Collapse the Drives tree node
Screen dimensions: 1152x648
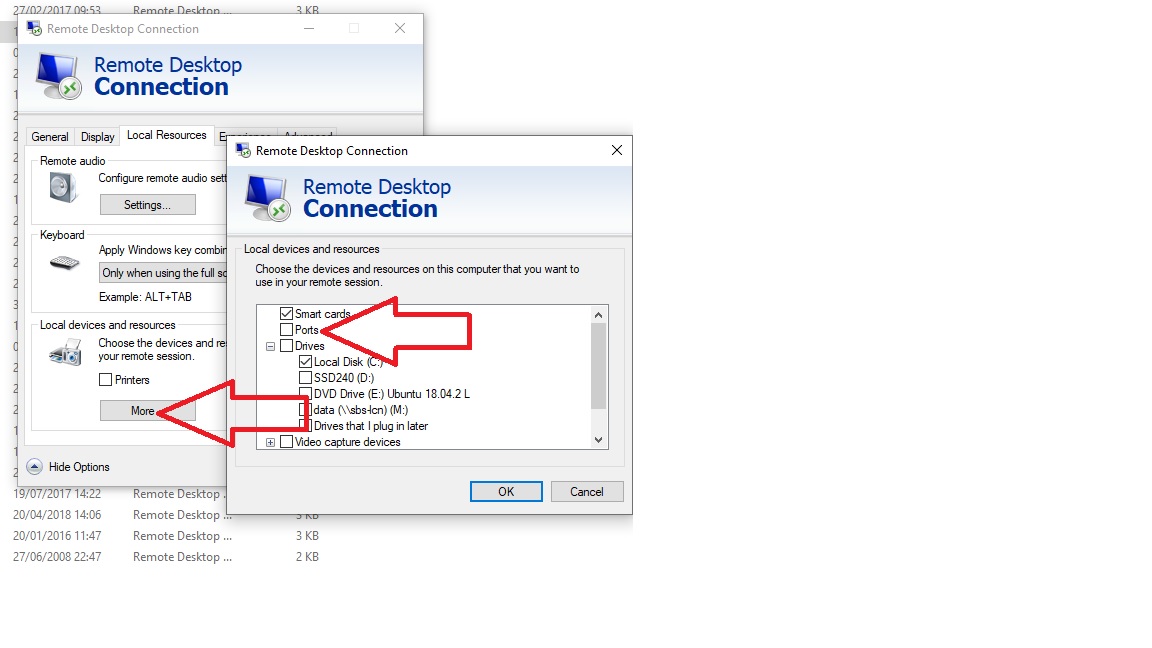tap(270, 346)
